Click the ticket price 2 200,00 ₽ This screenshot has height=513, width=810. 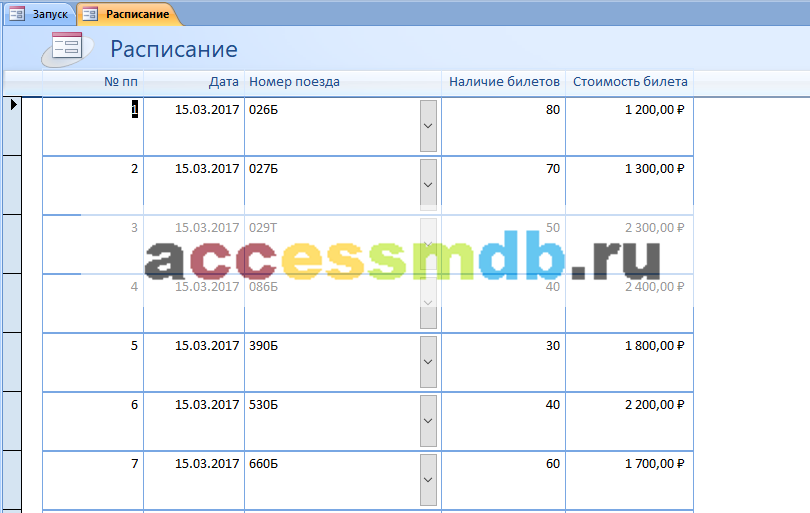pyautogui.click(x=655, y=405)
